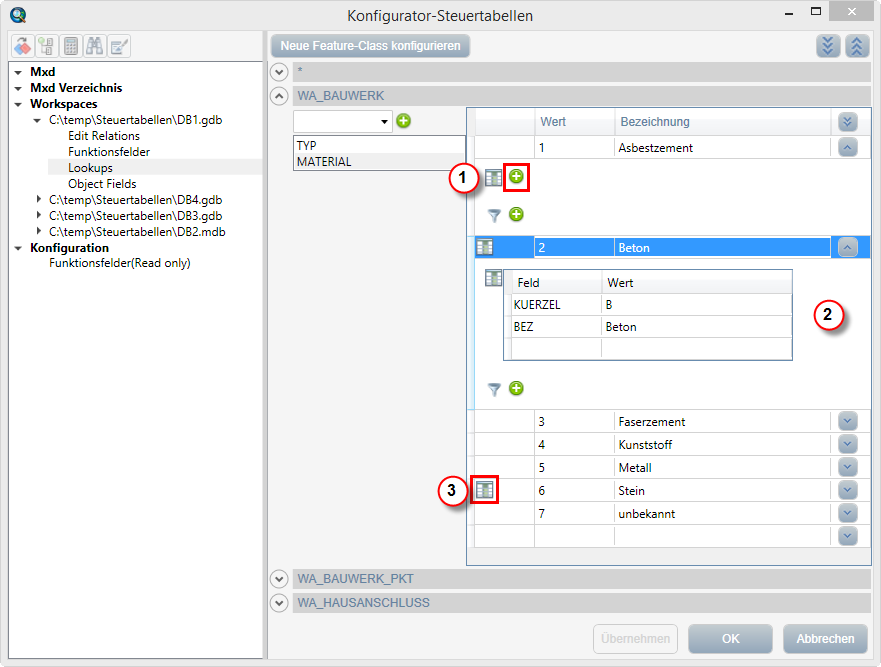Click green plus beside the field combo box
The width and height of the screenshot is (881, 667).
[404, 121]
